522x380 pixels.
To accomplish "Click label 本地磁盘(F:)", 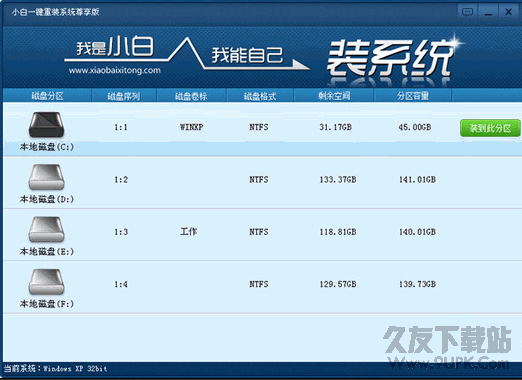I will pyautogui.click(x=47, y=304).
